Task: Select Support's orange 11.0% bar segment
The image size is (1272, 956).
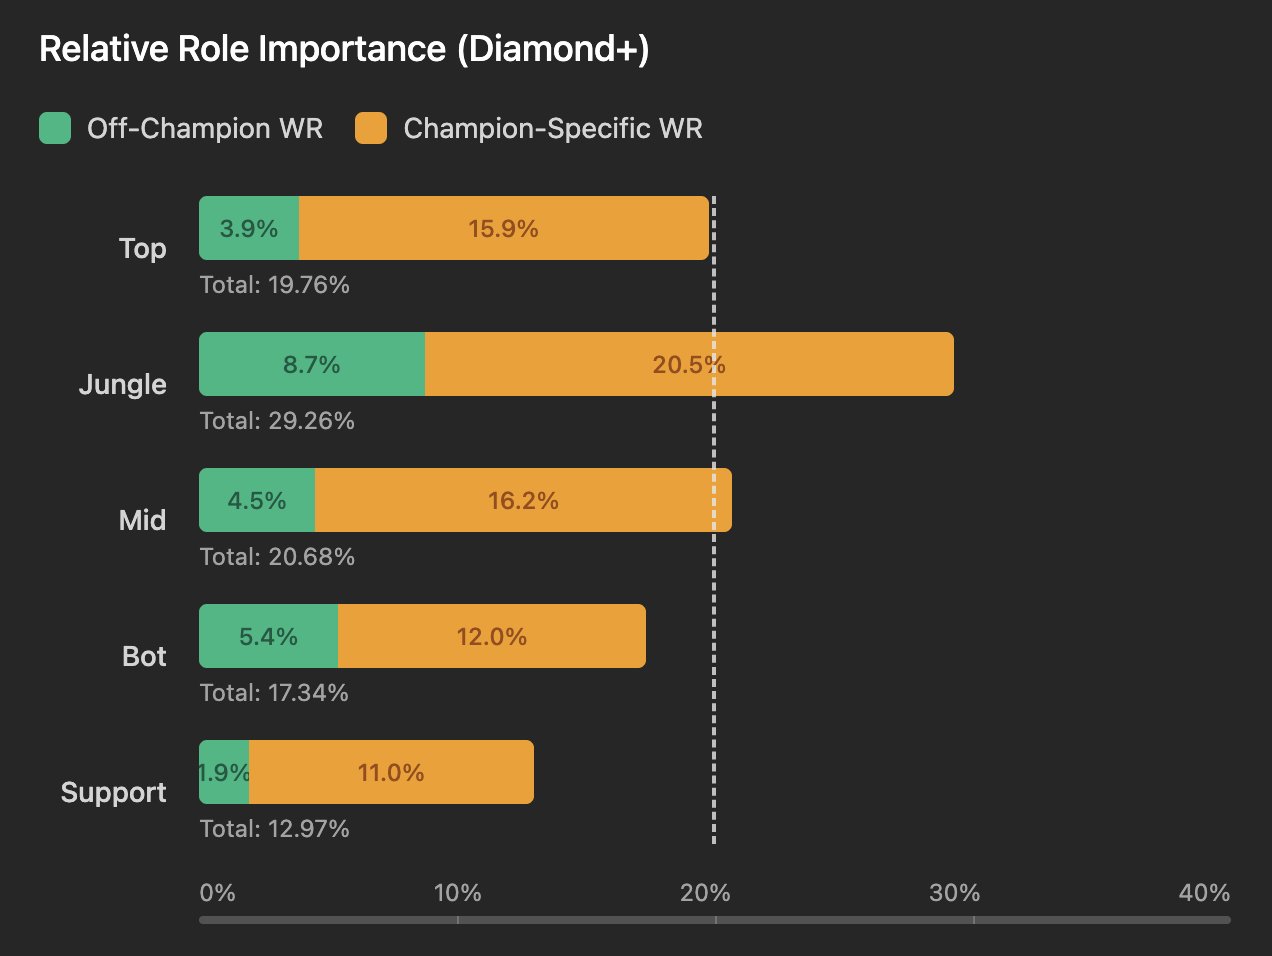Action: point(391,772)
